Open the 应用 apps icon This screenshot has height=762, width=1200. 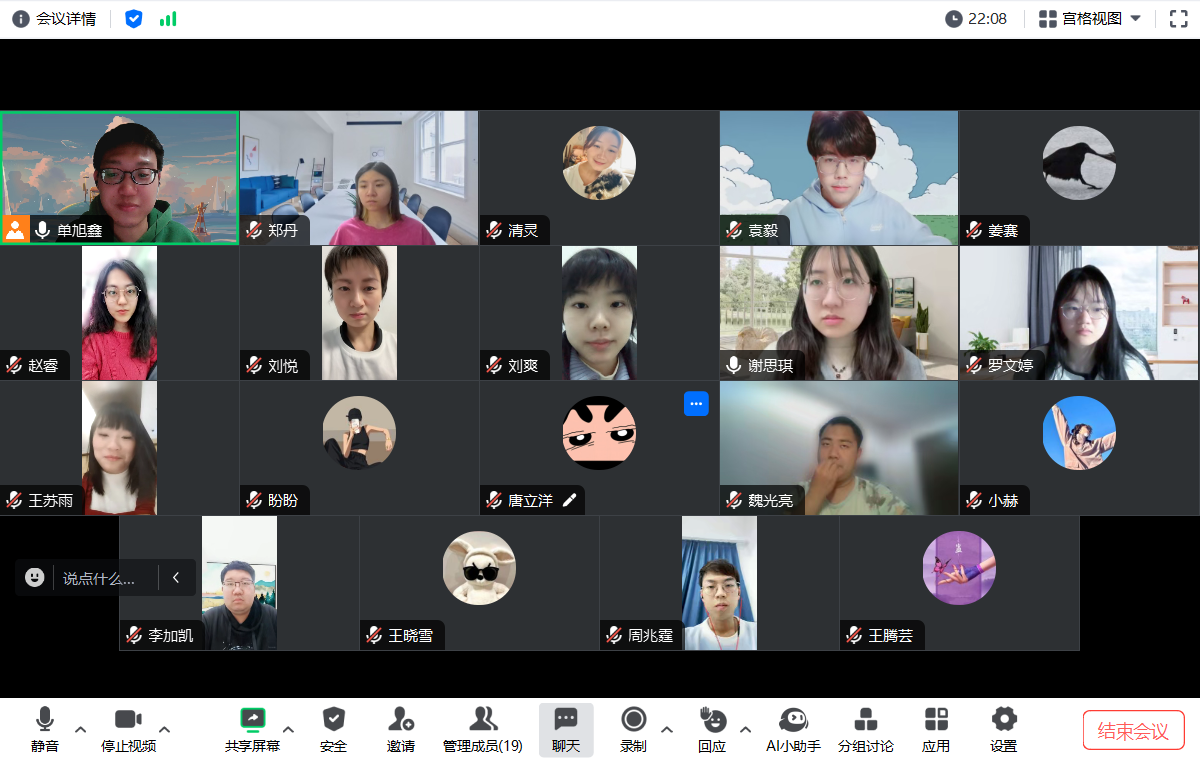(936, 729)
